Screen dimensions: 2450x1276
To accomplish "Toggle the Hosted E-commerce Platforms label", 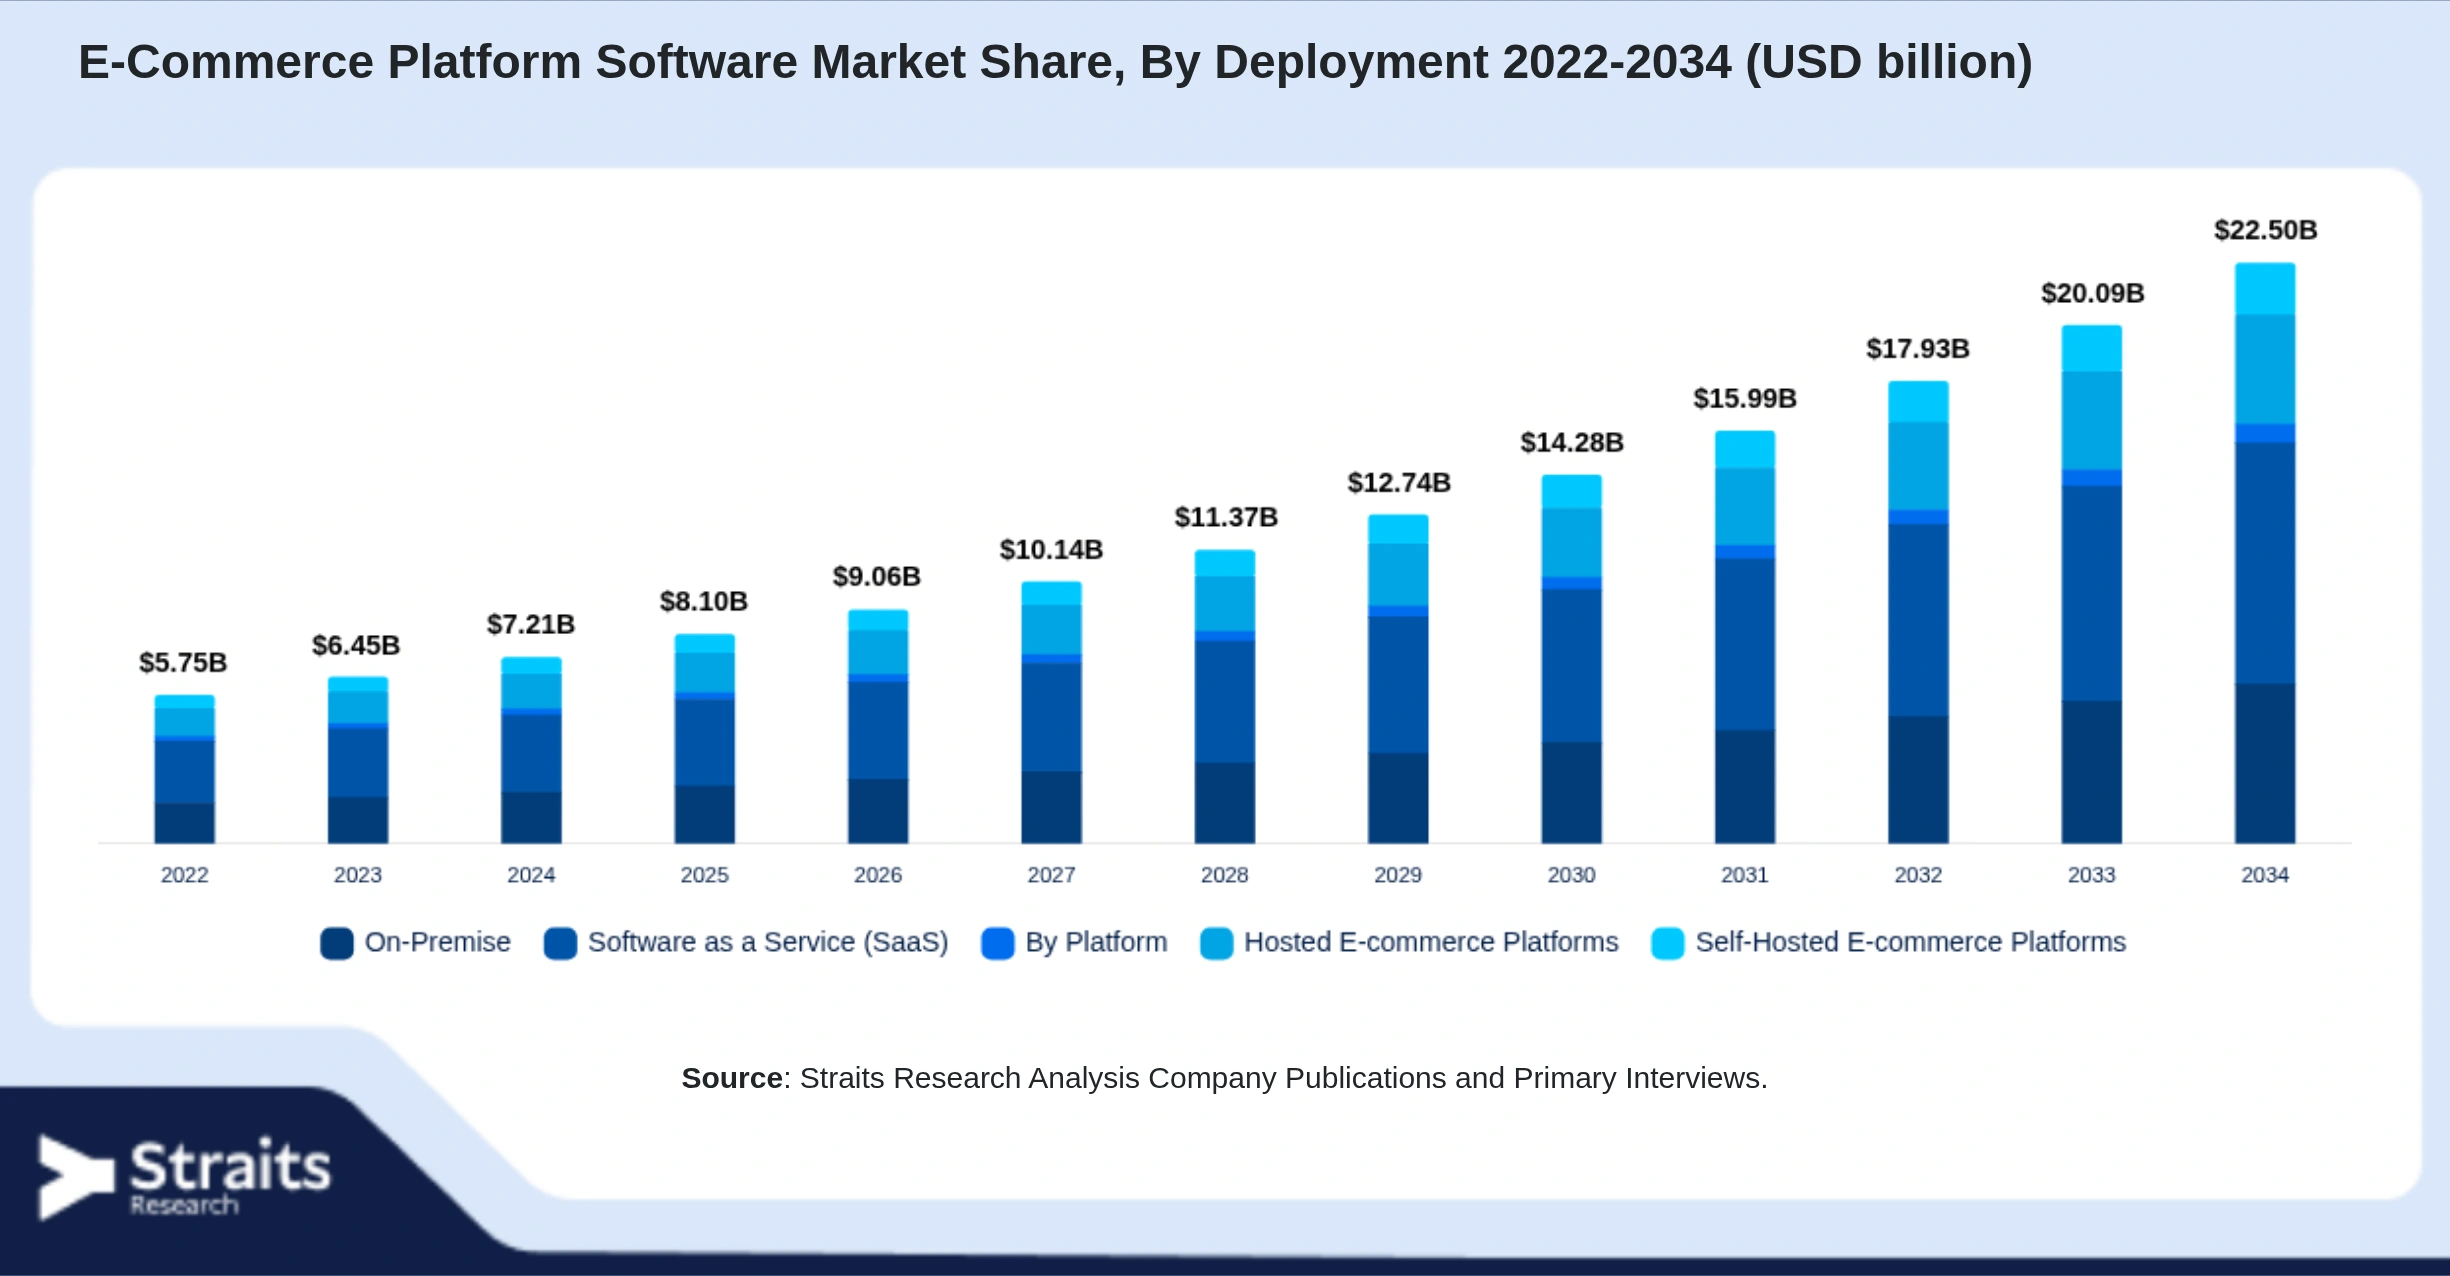I will pos(1431,942).
